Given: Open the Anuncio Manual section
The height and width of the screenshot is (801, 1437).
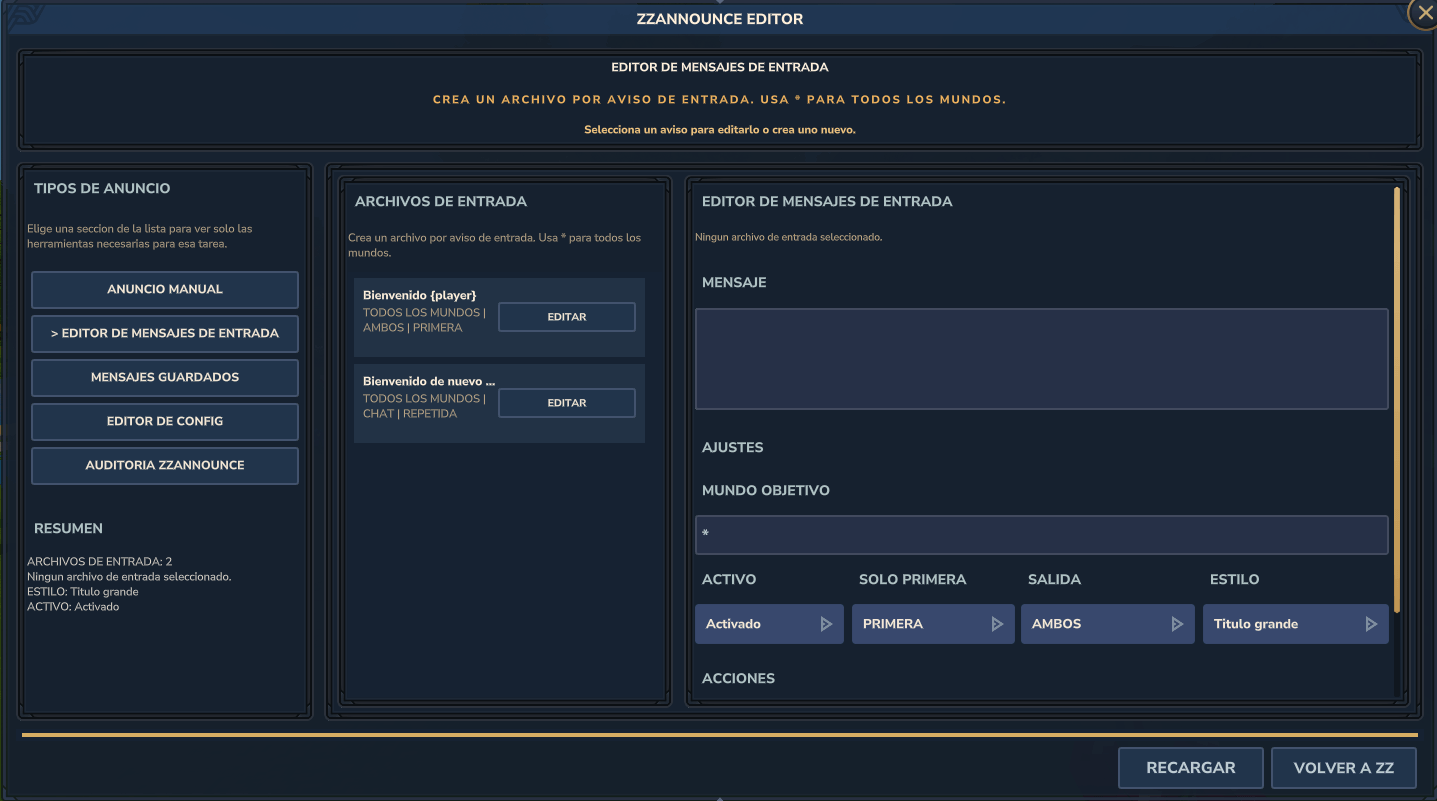Looking at the screenshot, I should point(165,289).
